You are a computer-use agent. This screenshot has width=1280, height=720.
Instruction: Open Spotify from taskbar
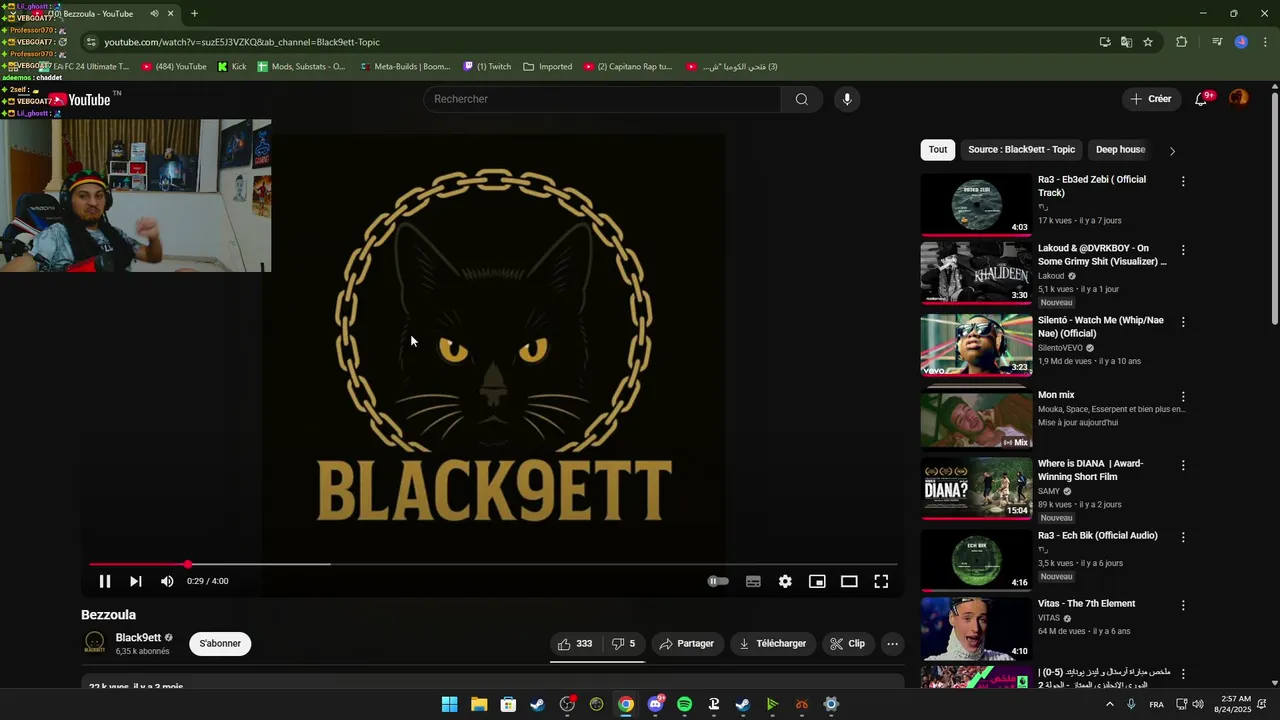pos(684,704)
